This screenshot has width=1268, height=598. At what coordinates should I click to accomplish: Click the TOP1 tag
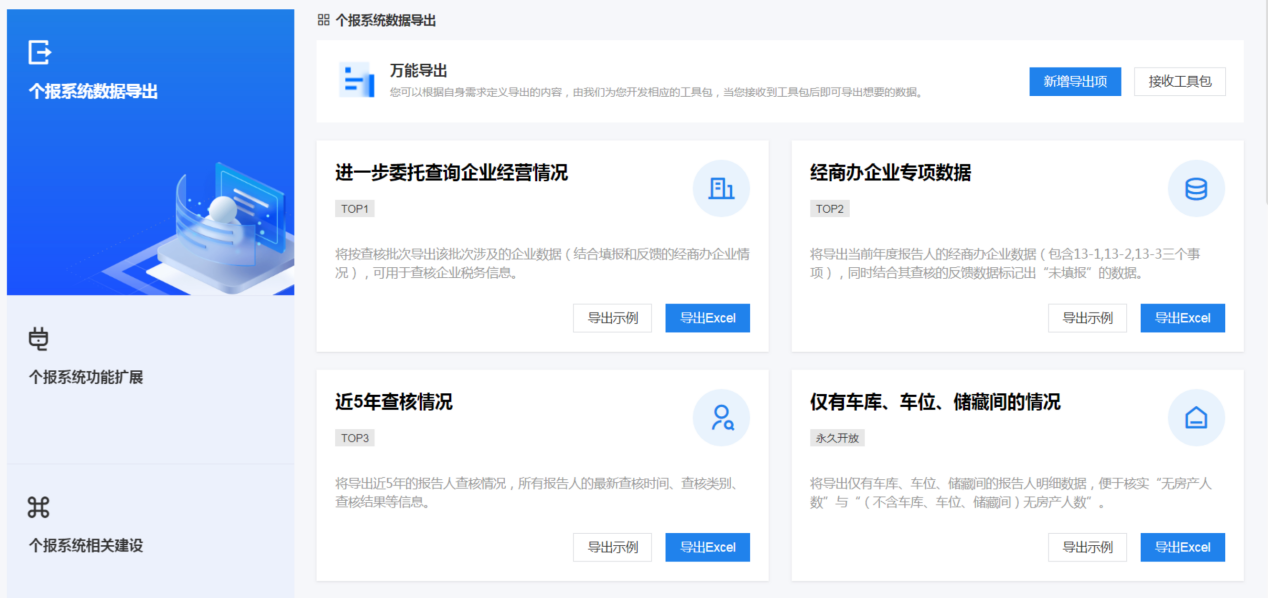click(354, 209)
